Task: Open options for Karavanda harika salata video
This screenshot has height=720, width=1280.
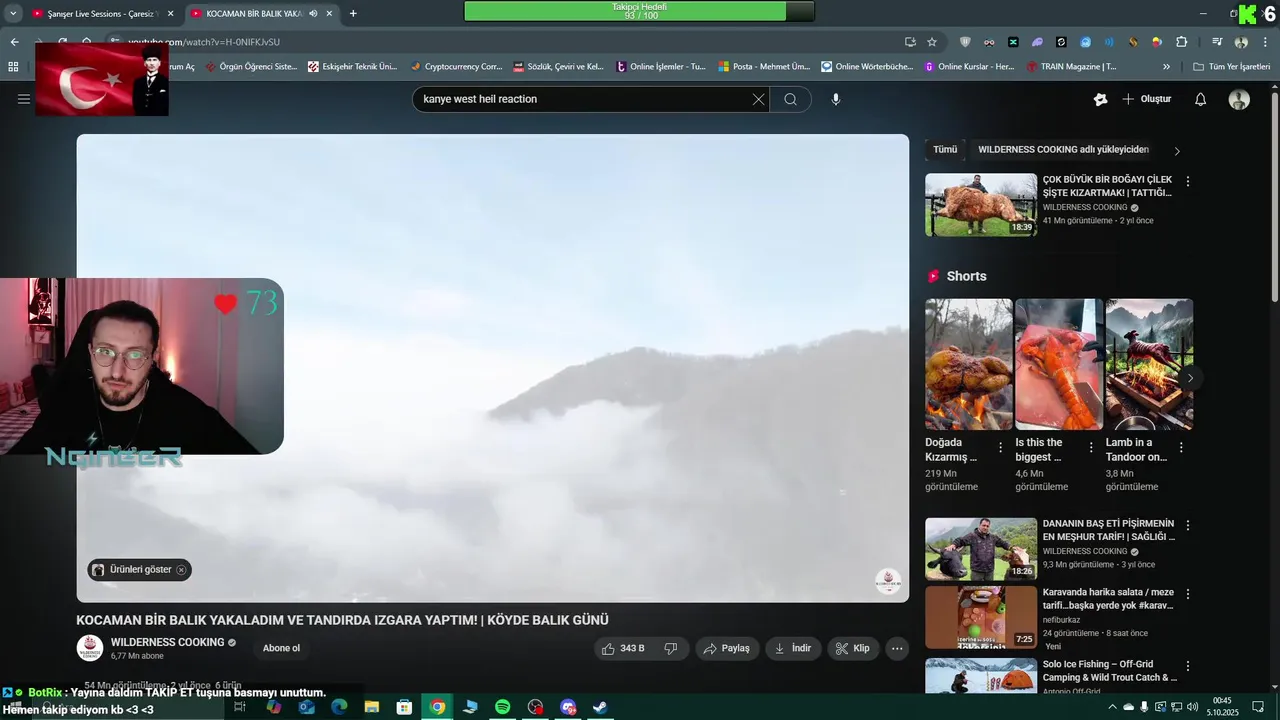Action: 1188,594
